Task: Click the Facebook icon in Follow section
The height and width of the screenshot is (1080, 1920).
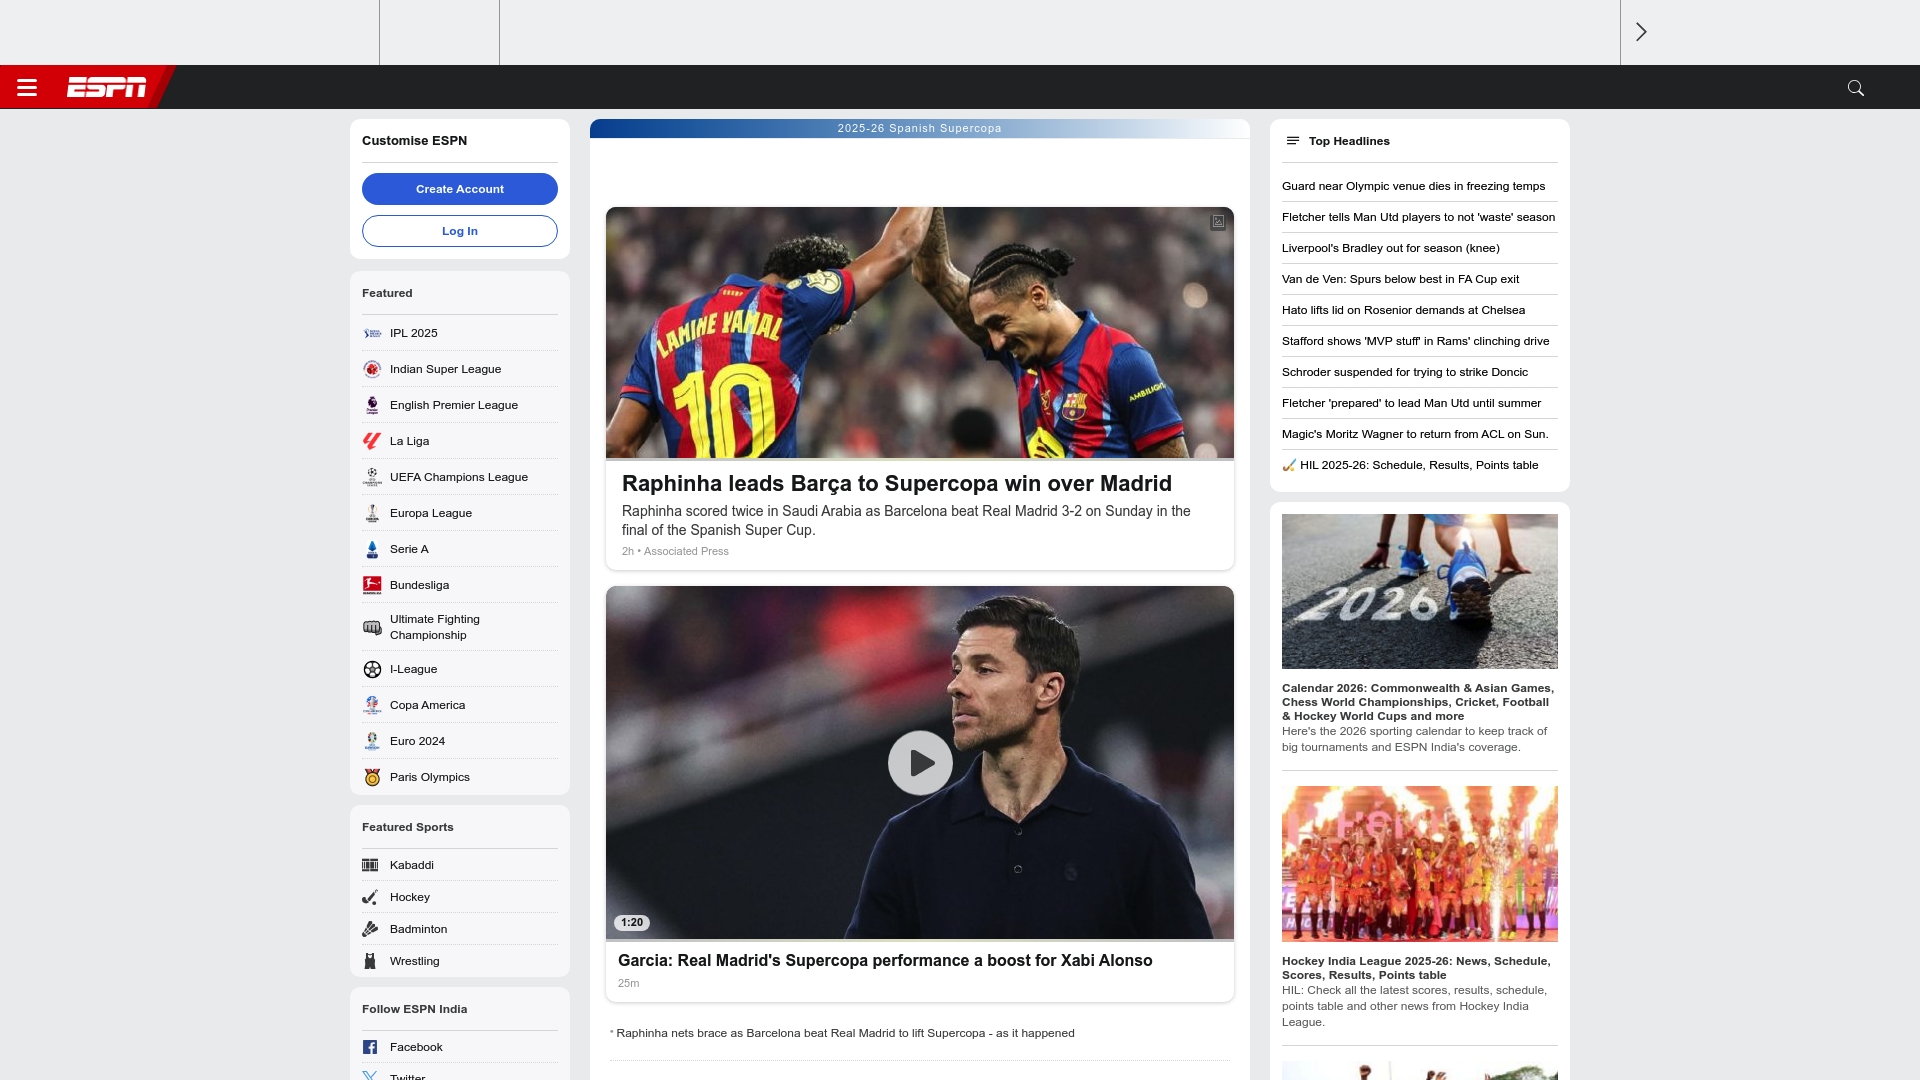Action: (370, 1047)
